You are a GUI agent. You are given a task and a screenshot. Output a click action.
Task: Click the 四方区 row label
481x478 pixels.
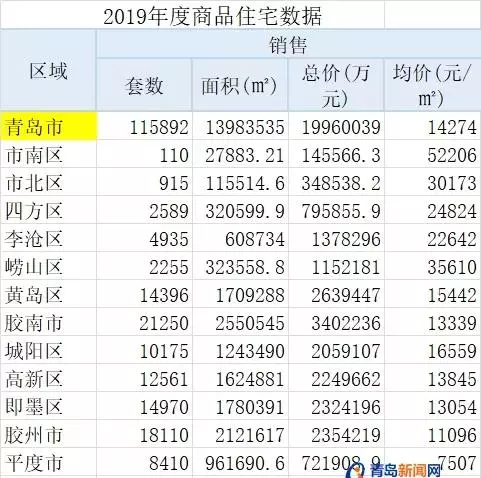click(x=48, y=210)
